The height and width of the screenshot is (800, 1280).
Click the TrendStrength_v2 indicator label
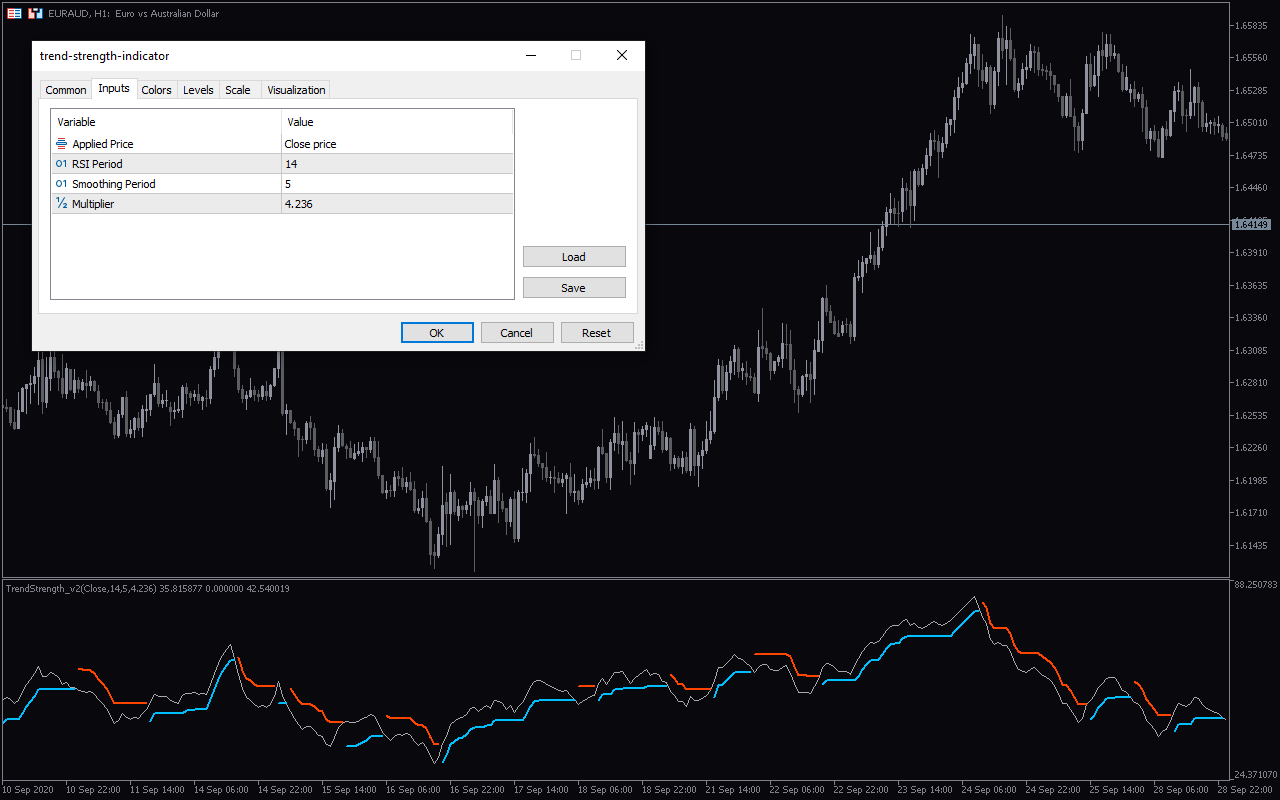[x=148, y=589]
